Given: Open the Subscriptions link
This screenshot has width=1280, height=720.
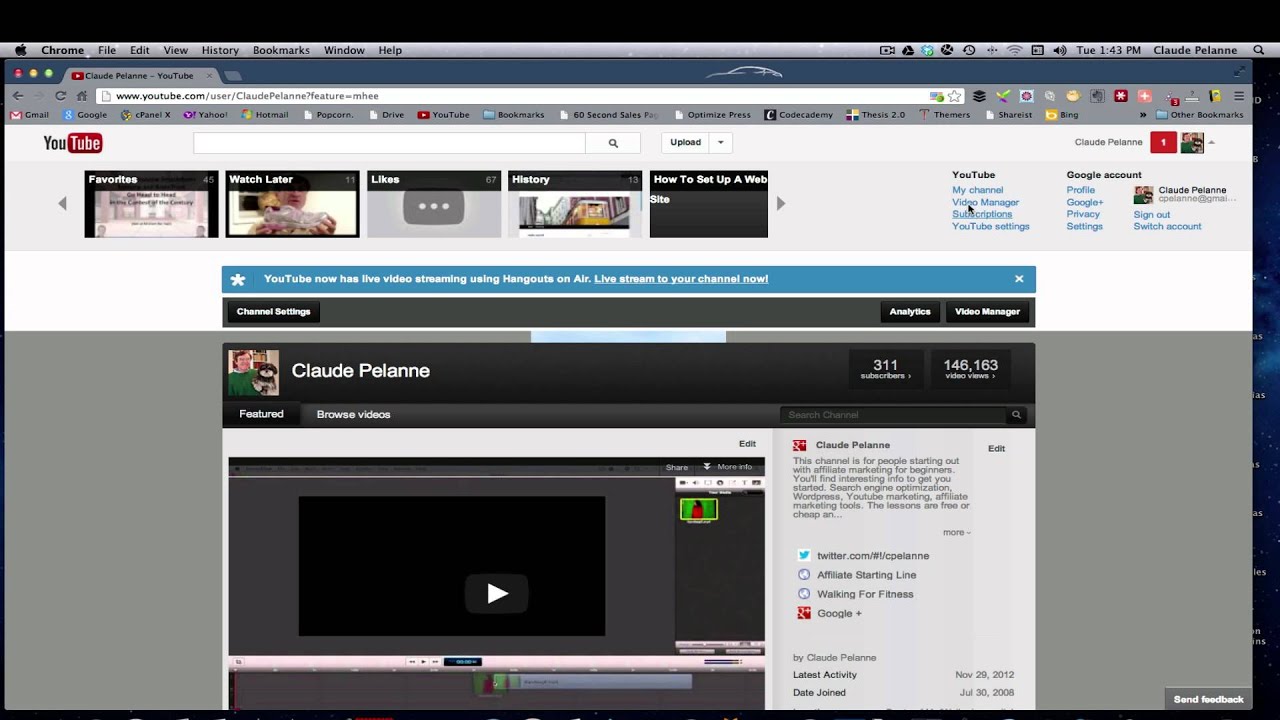Looking at the screenshot, I should [982, 214].
